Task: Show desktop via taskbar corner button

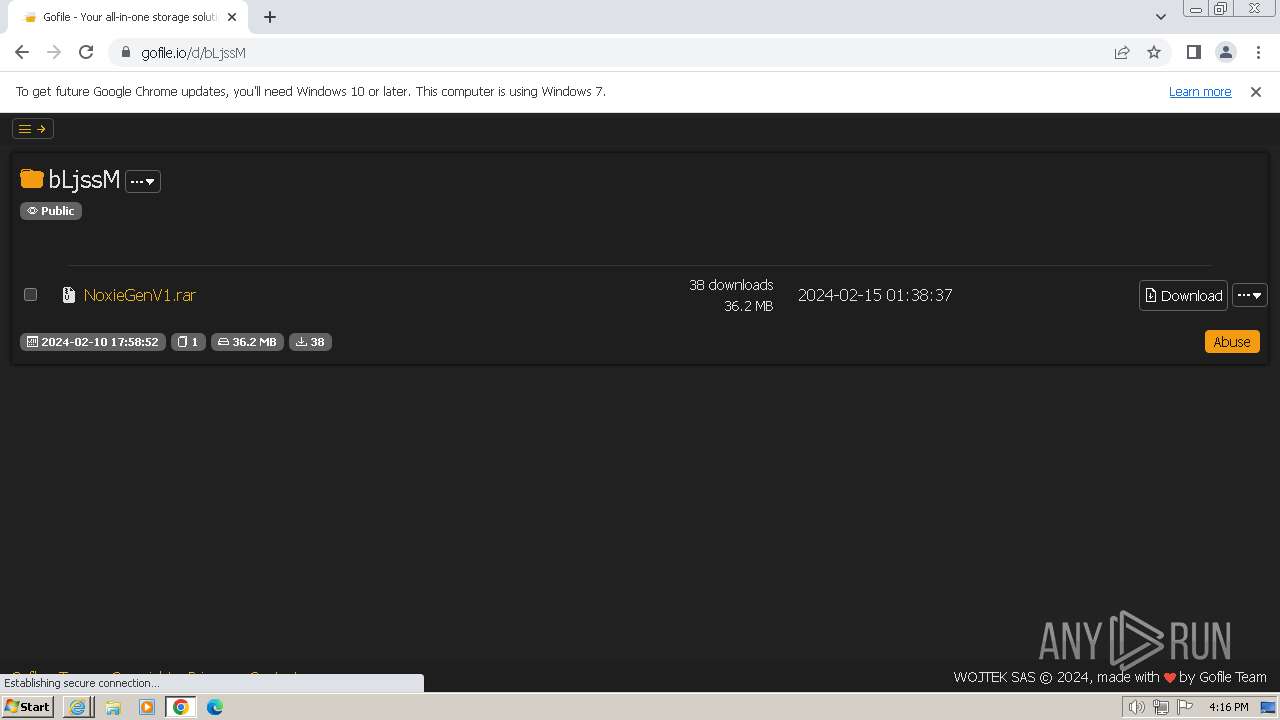Action: click(x=1269, y=707)
